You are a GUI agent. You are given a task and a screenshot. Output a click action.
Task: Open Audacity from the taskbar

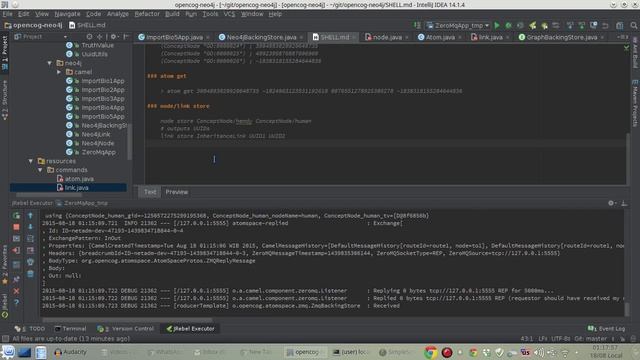(x=71, y=352)
